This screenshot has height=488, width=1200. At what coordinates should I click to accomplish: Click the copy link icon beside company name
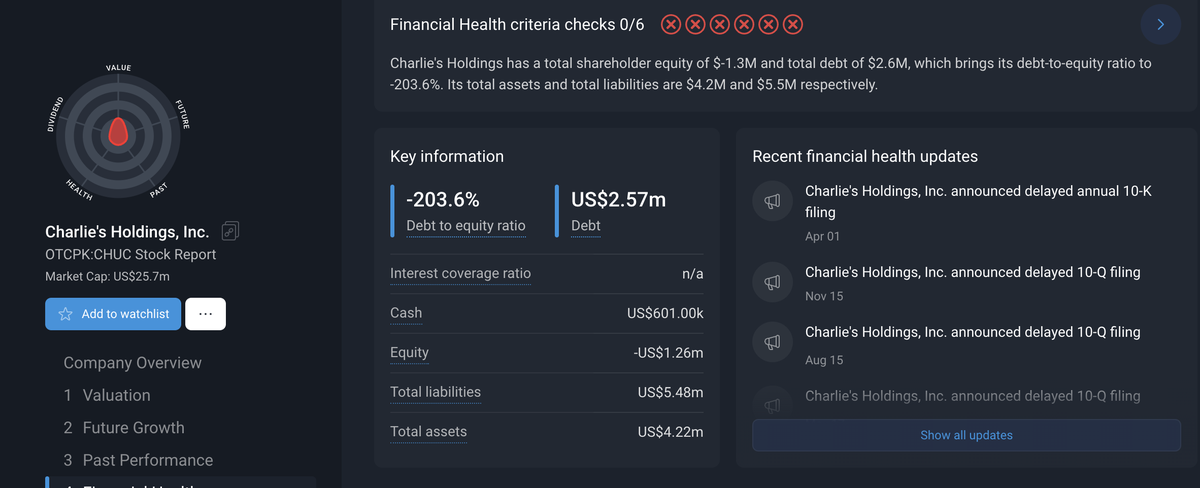click(230, 231)
